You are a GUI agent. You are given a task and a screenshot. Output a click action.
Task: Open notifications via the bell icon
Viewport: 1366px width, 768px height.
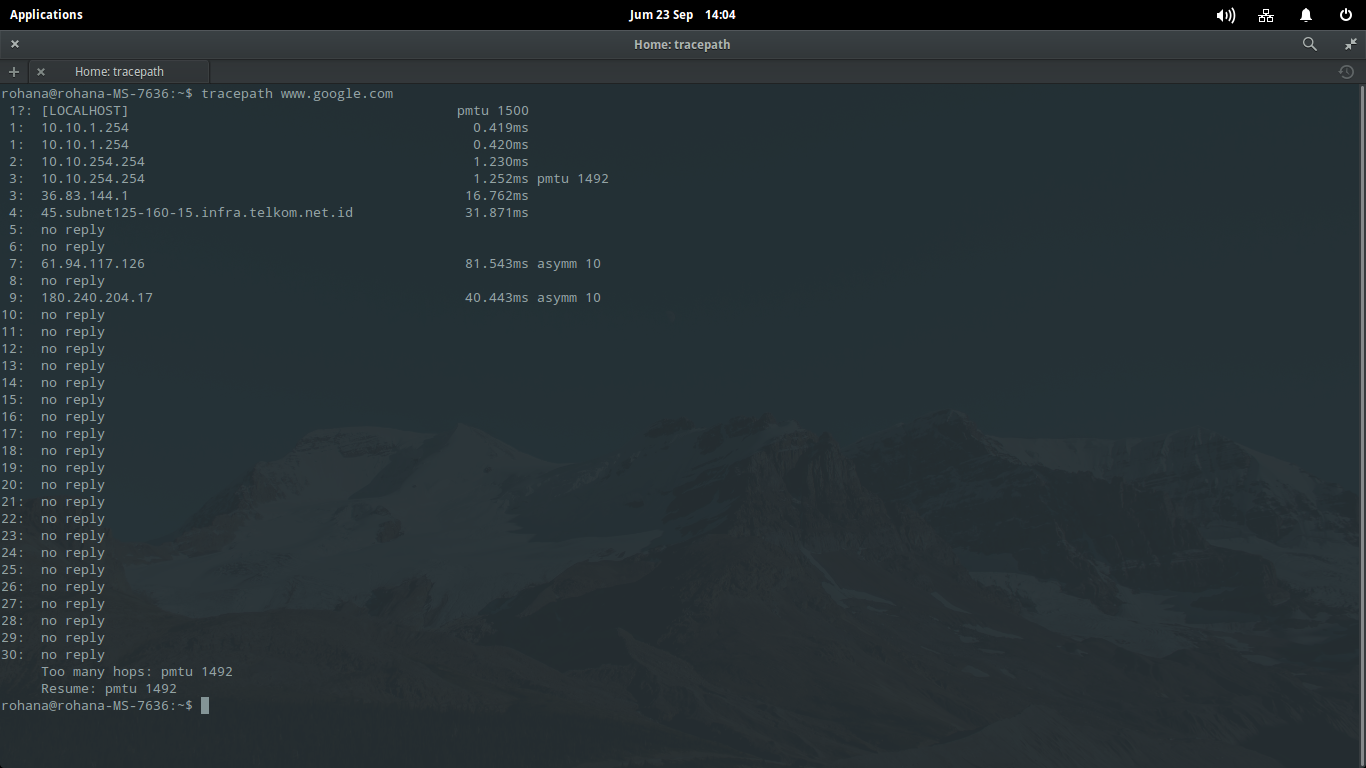1305,14
